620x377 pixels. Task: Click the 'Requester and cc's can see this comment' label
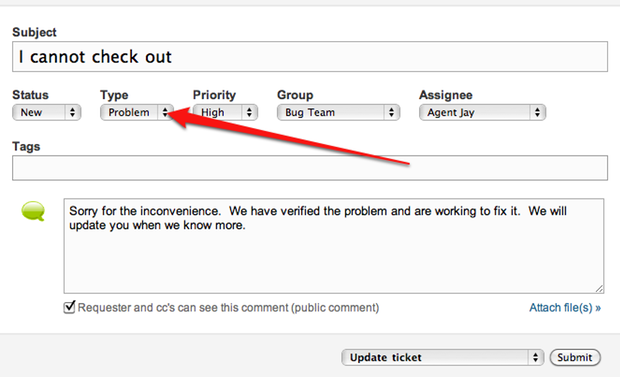point(228,308)
